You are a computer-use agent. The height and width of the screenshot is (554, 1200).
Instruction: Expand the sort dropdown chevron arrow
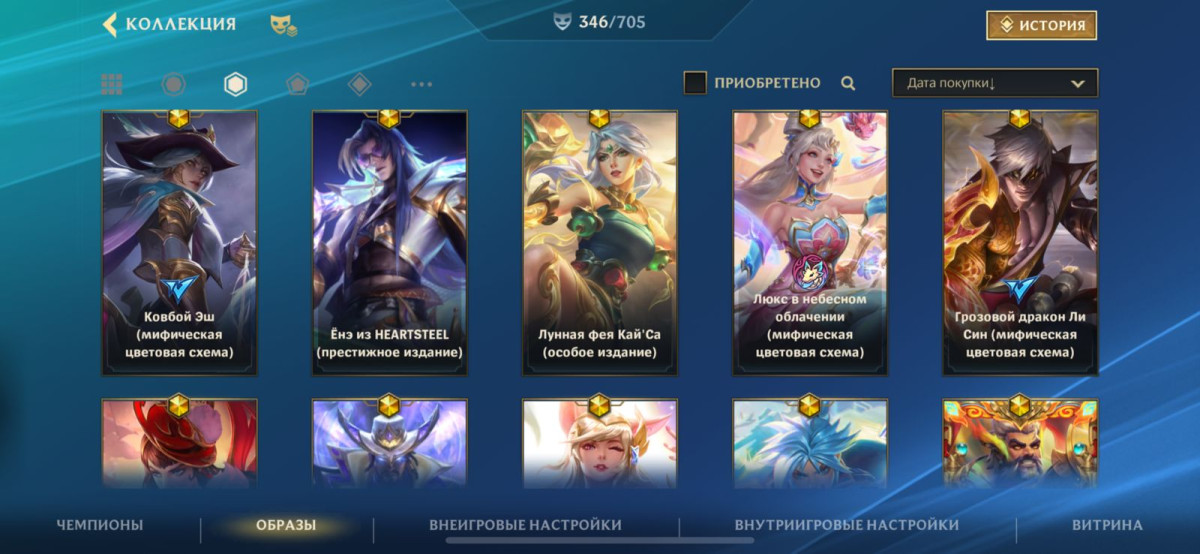coord(1078,84)
